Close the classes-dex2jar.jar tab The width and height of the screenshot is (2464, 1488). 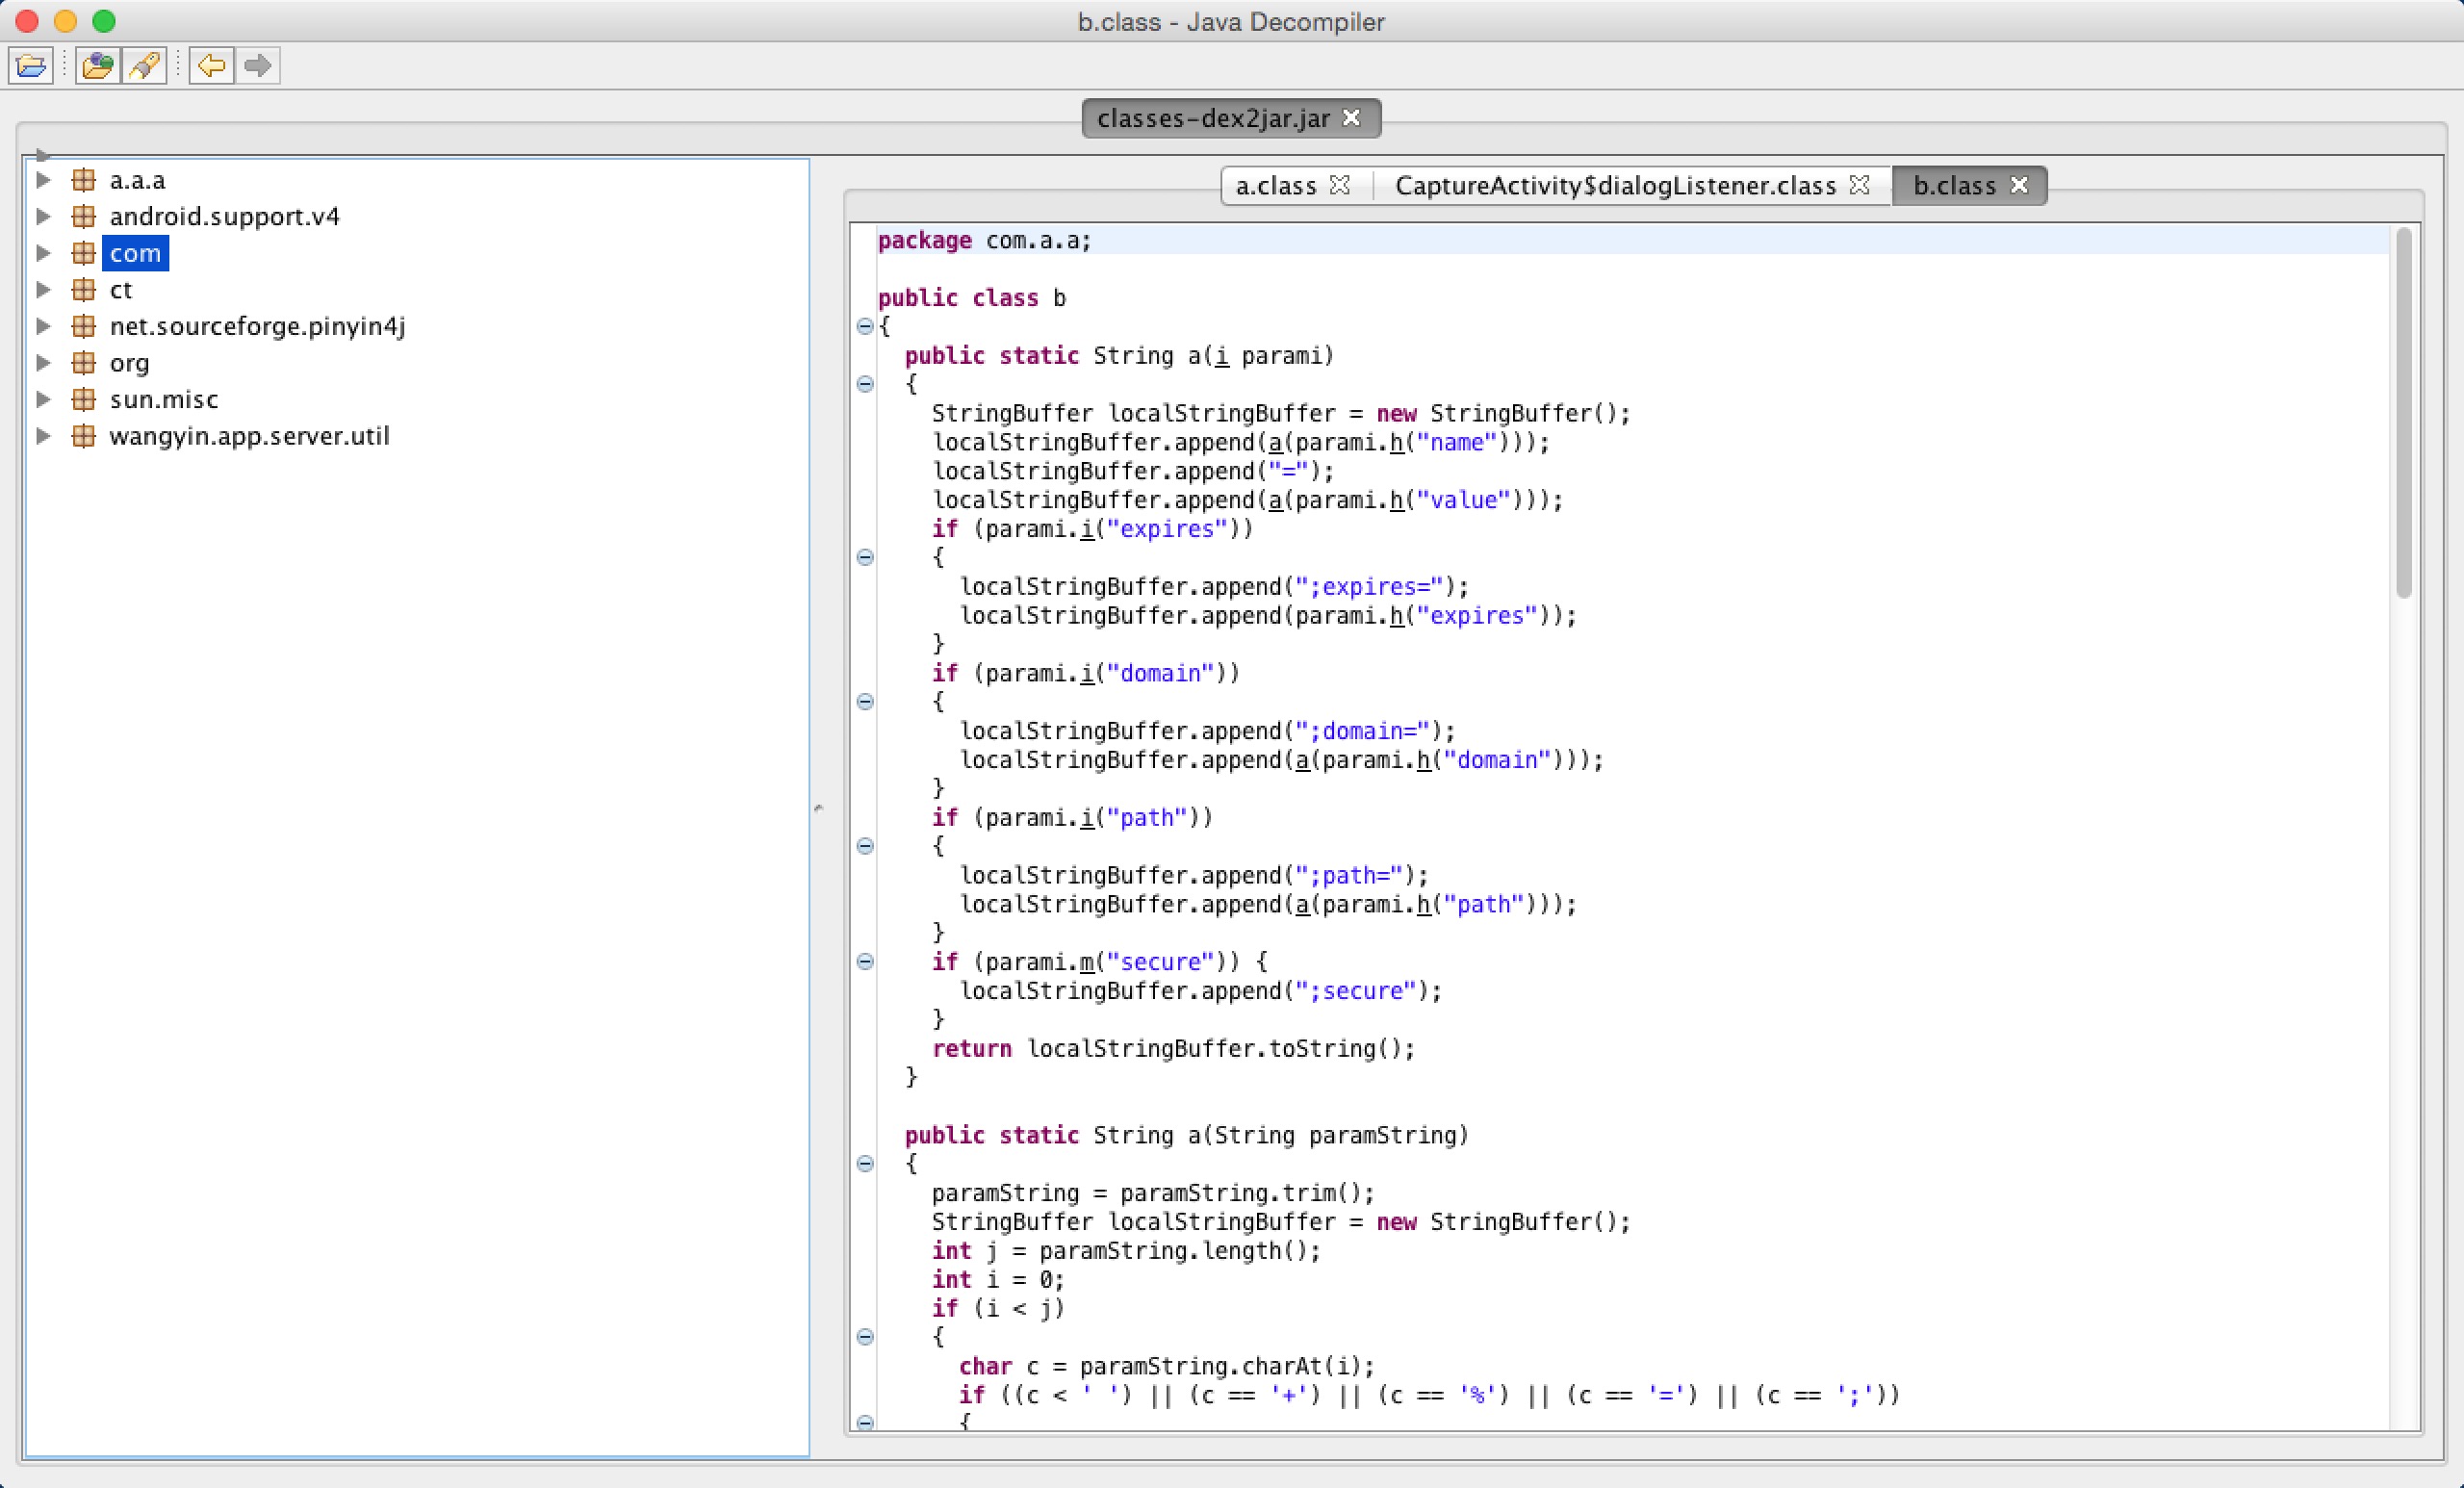[1351, 118]
